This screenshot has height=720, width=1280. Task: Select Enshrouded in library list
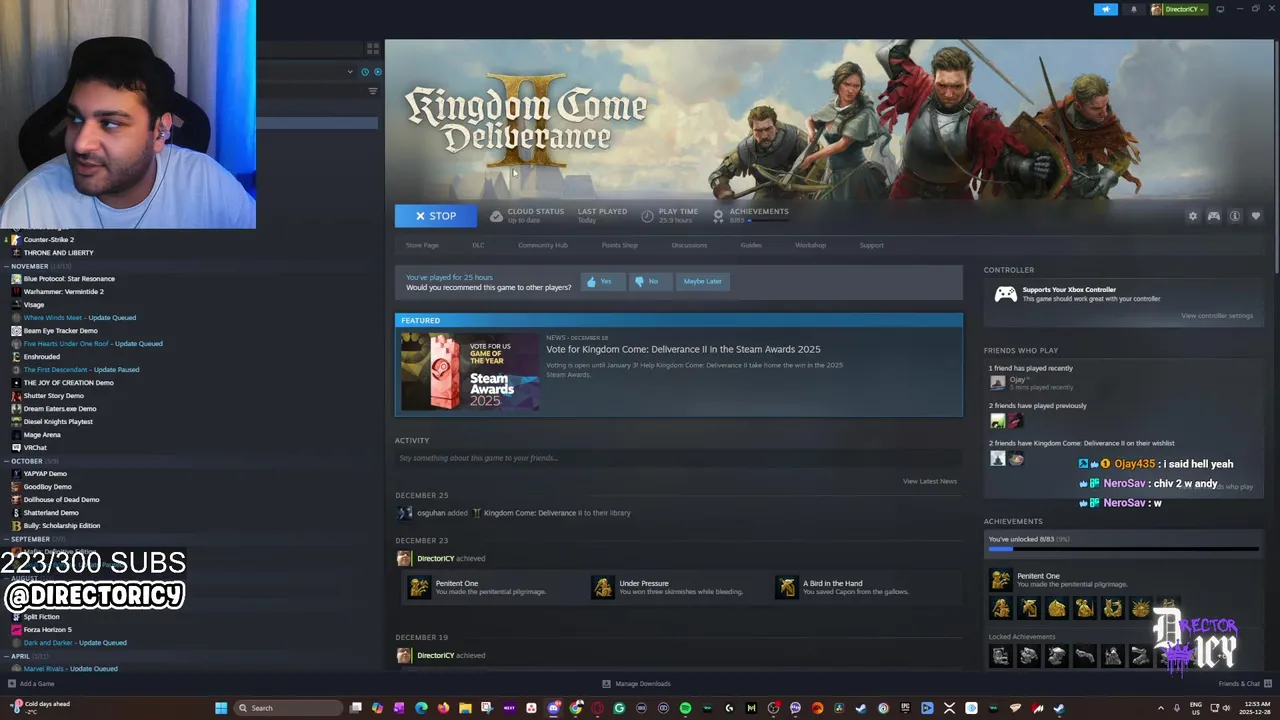tap(41, 357)
